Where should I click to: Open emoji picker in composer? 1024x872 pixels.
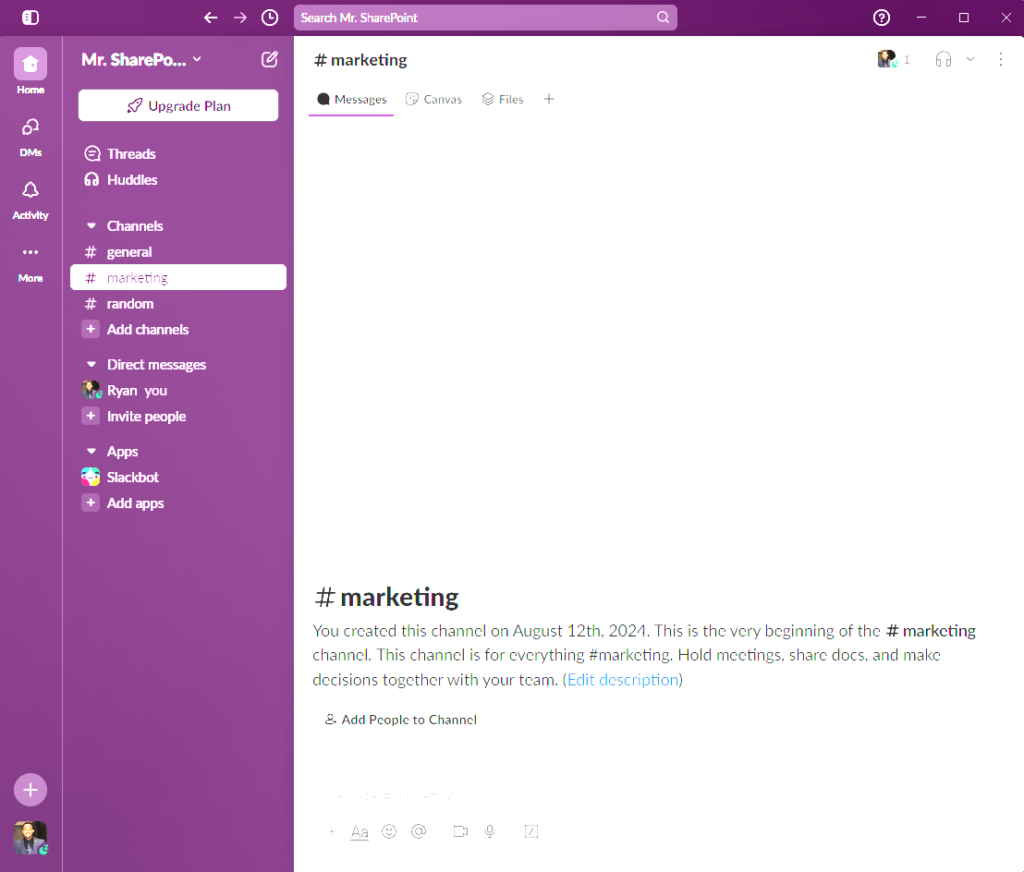pyautogui.click(x=389, y=832)
